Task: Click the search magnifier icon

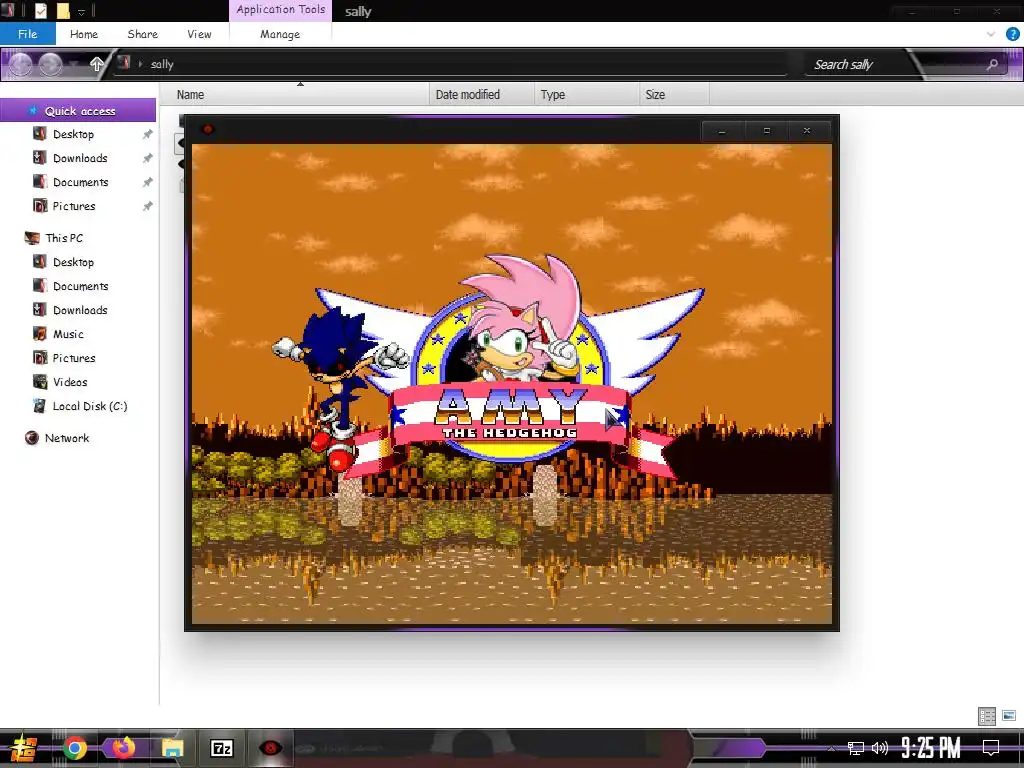Action: coord(992,64)
